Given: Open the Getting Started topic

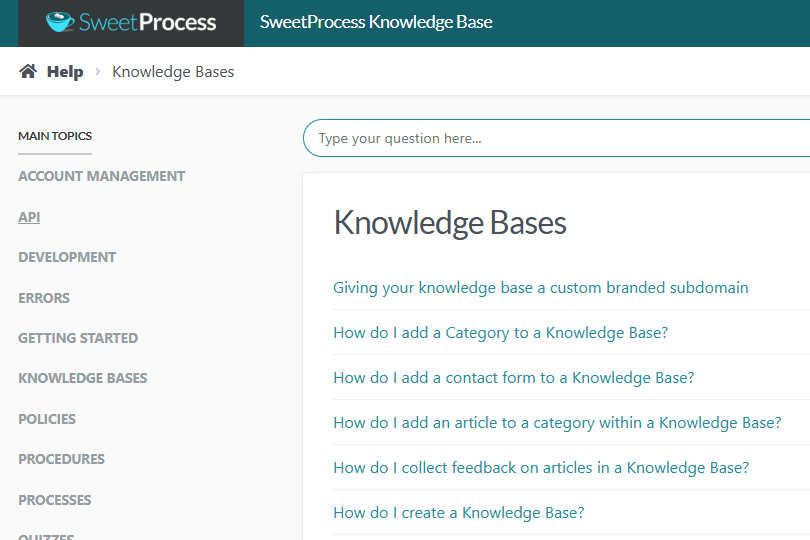Looking at the screenshot, I should (x=78, y=338).
